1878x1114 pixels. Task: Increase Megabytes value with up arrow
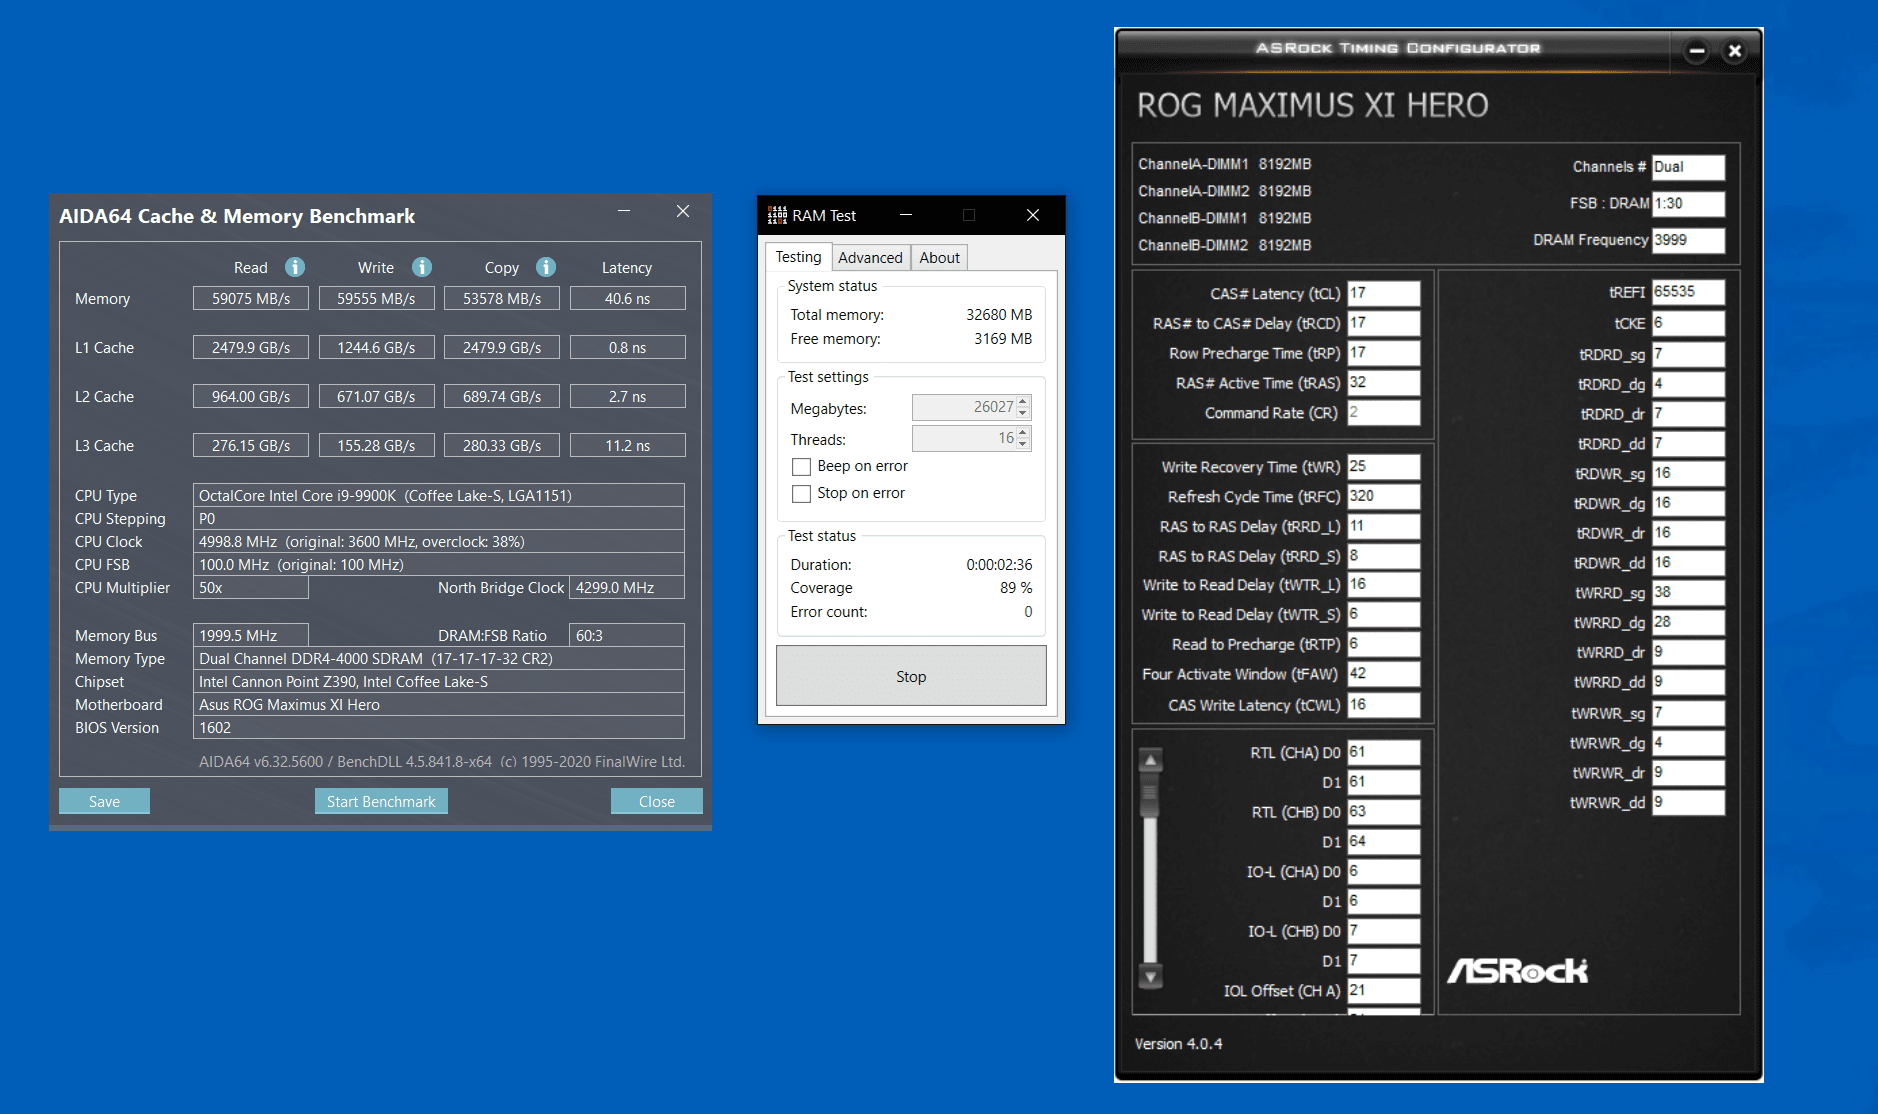[1023, 402]
